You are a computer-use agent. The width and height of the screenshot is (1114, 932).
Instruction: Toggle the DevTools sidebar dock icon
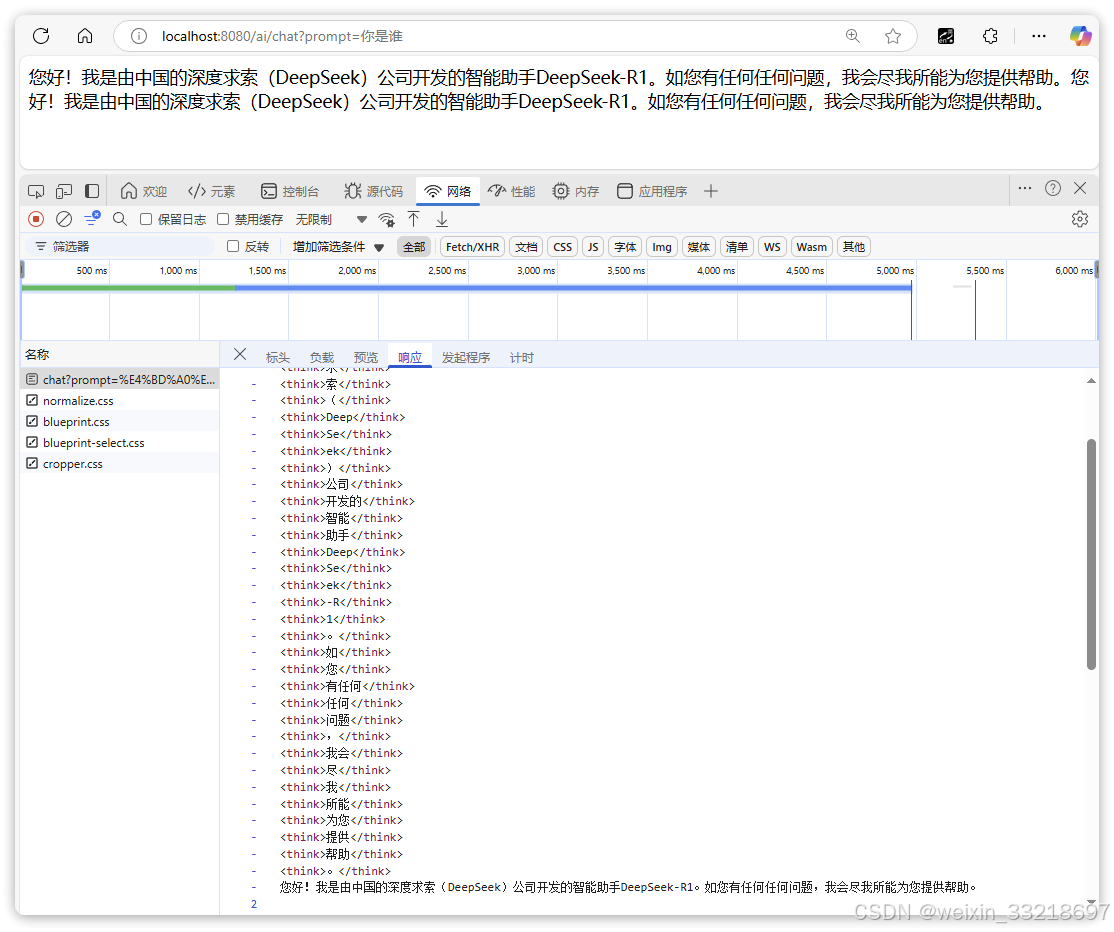[92, 191]
